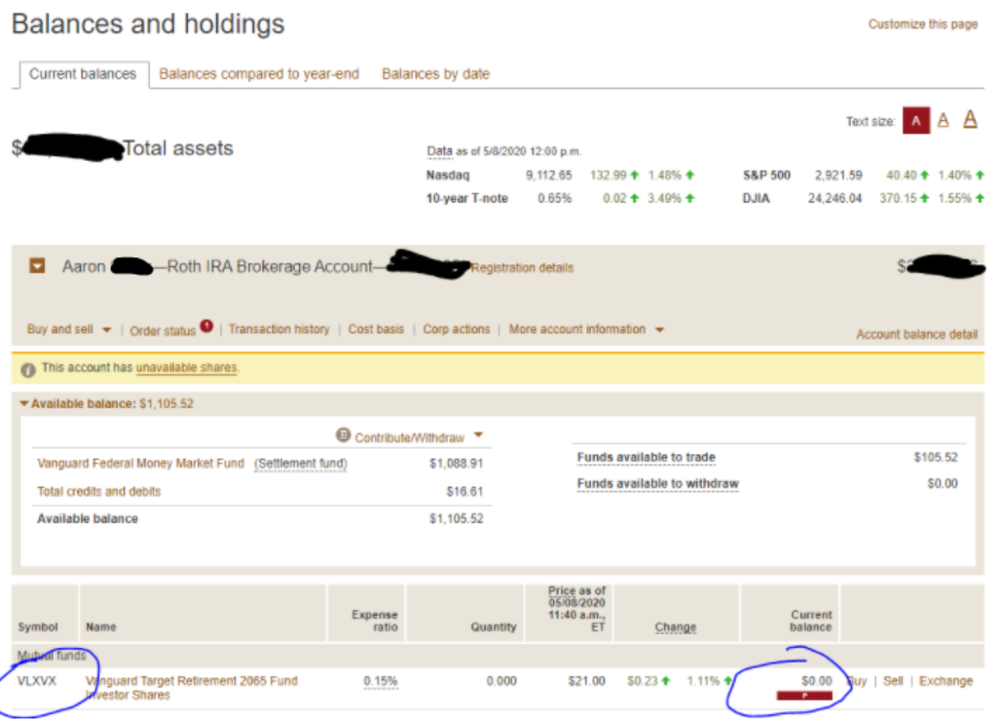Click Exchange for VLXVX fund

pyautogui.click(x=946, y=681)
